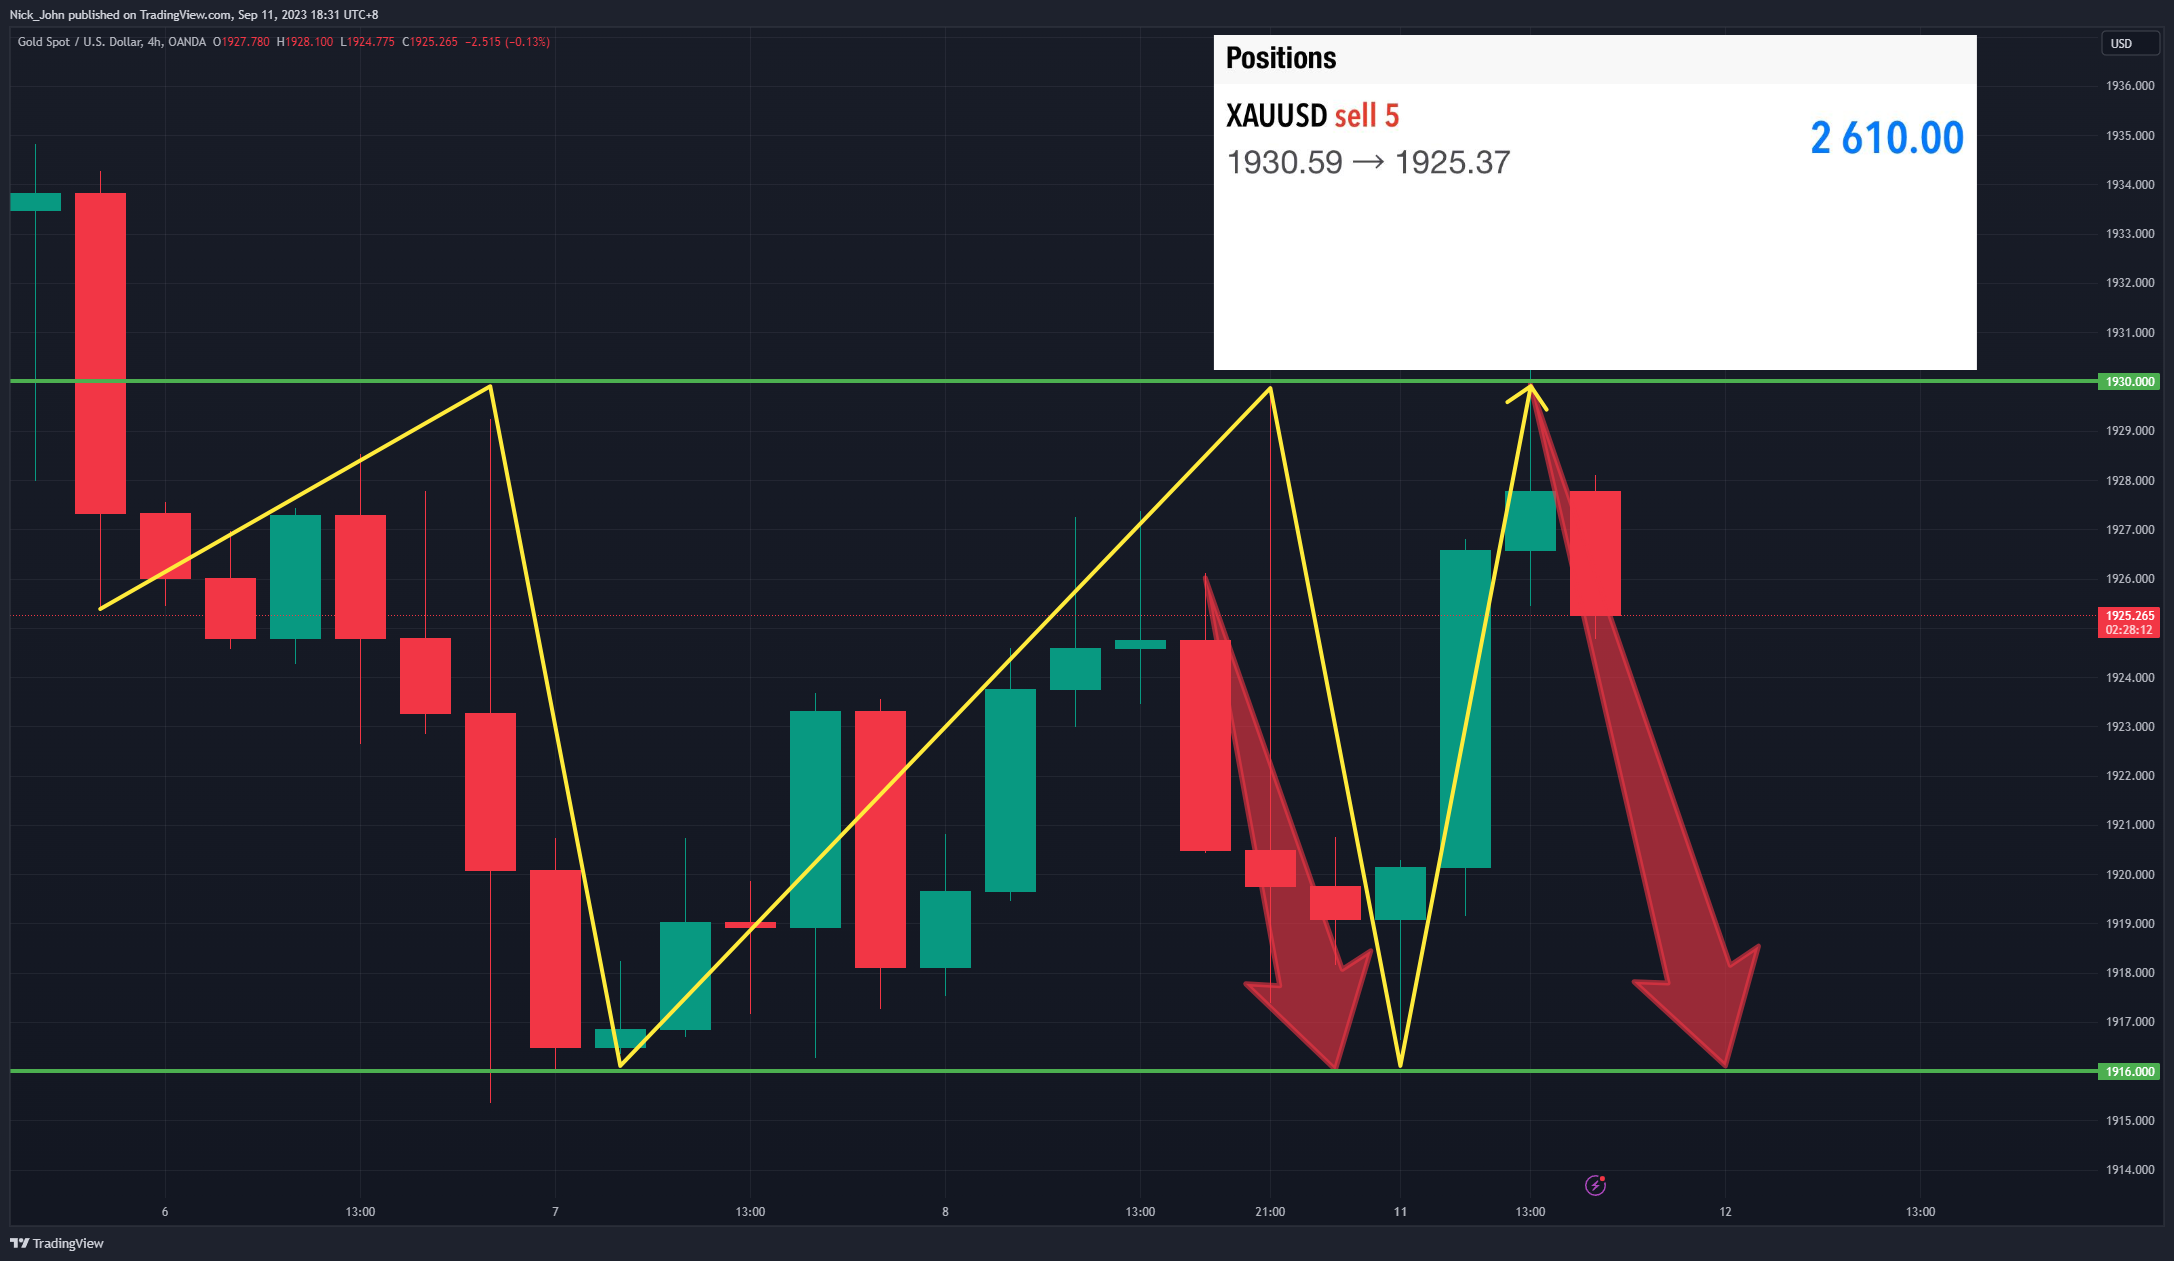The width and height of the screenshot is (2174, 1261).
Task: Click the Nick_John published header text
Action: tap(194, 15)
